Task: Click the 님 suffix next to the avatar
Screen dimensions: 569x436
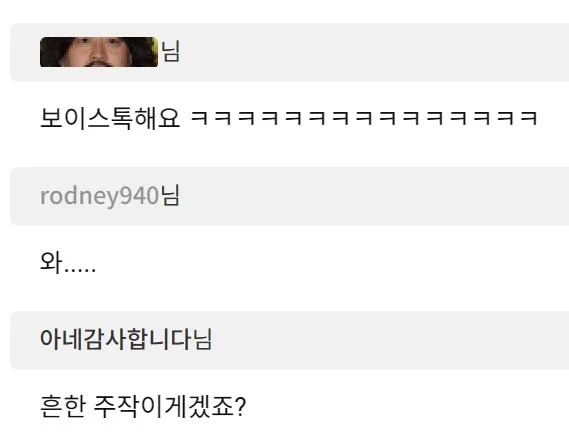Action: (170, 51)
